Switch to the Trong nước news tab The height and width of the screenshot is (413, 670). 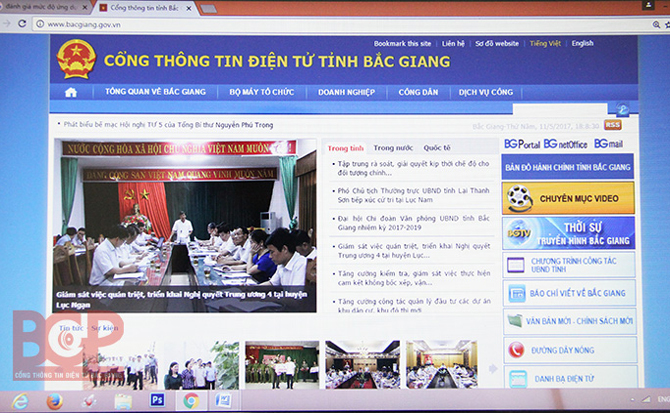point(393,148)
